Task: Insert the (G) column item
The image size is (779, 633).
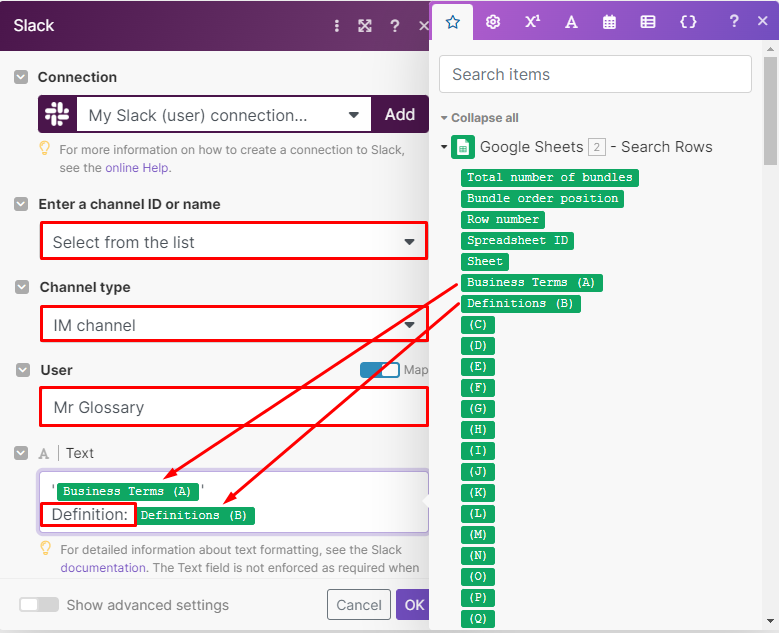Action: 477,408
